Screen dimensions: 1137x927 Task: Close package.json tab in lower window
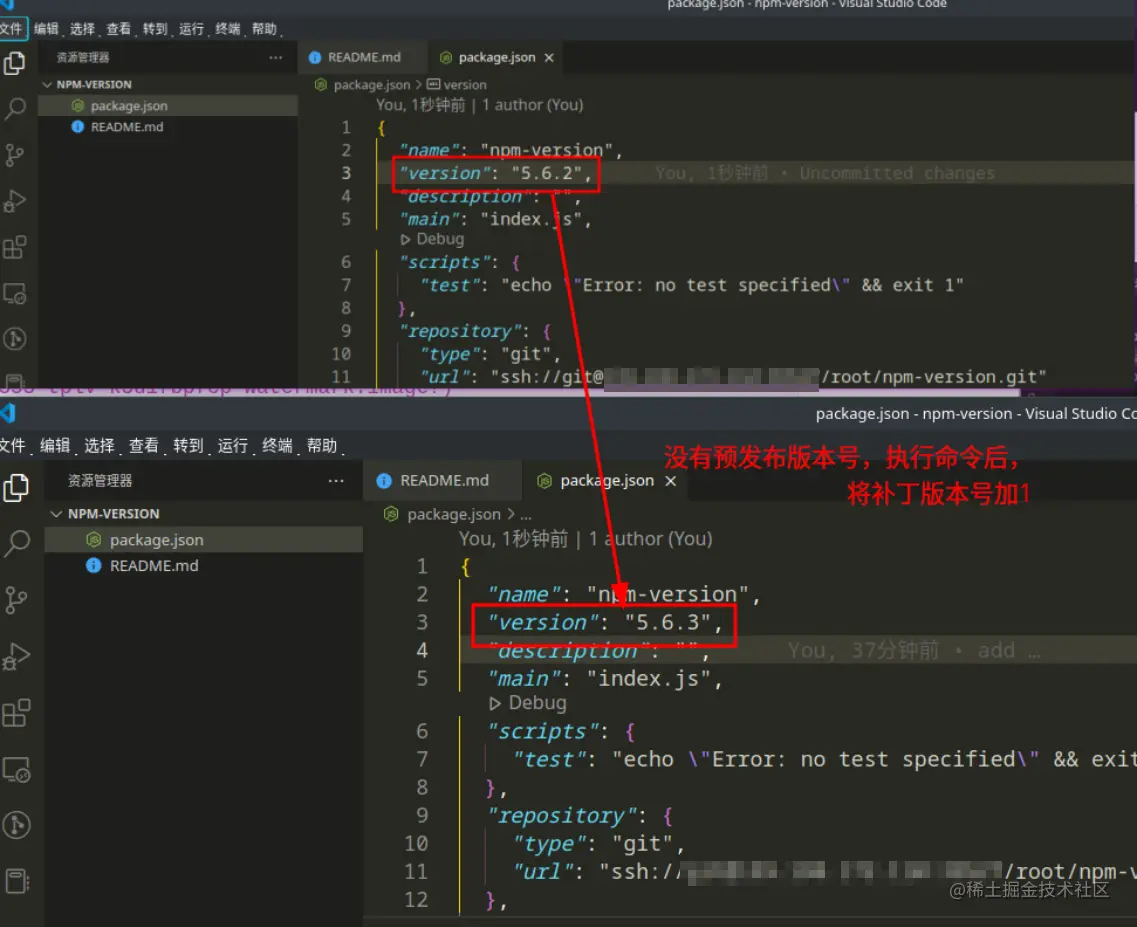(x=671, y=480)
